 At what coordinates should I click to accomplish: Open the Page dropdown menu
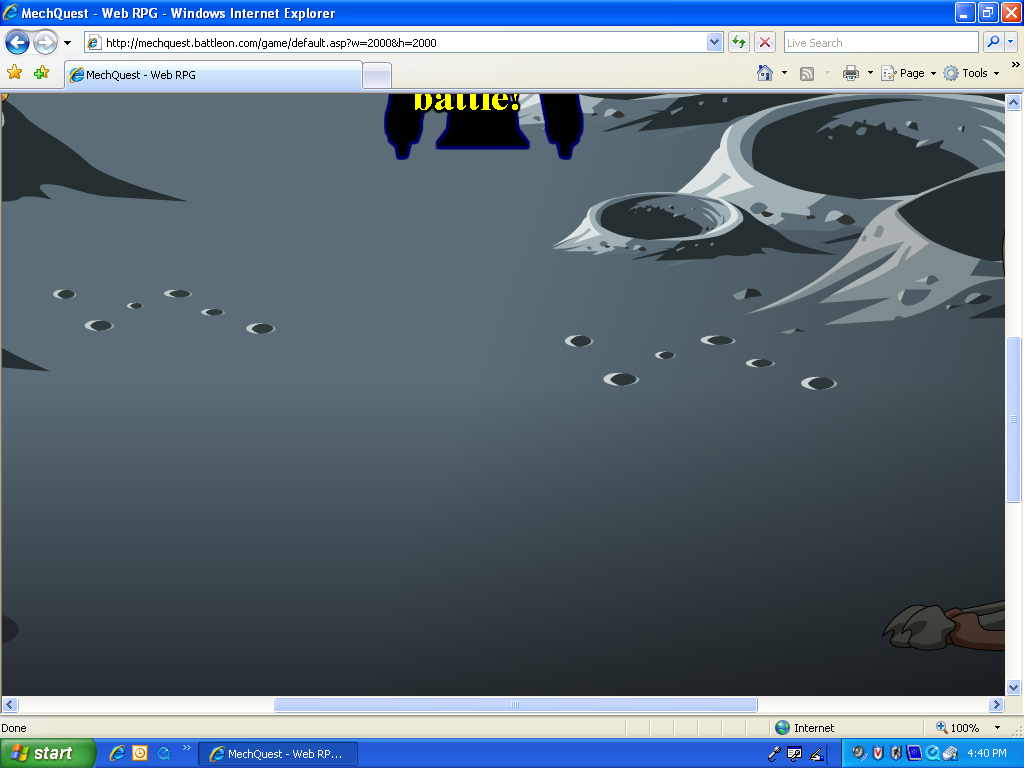(907, 72)
